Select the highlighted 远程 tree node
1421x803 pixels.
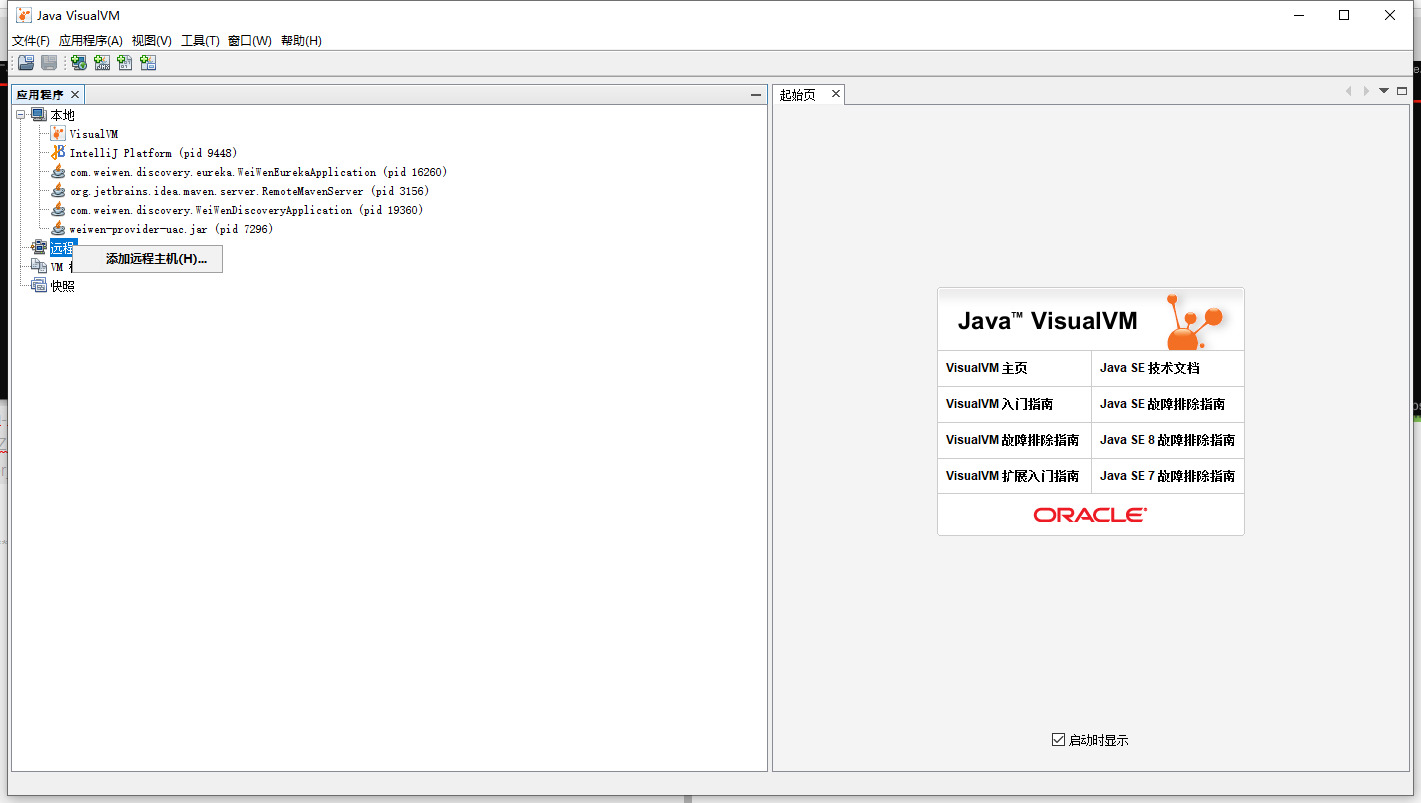point(62,247)
